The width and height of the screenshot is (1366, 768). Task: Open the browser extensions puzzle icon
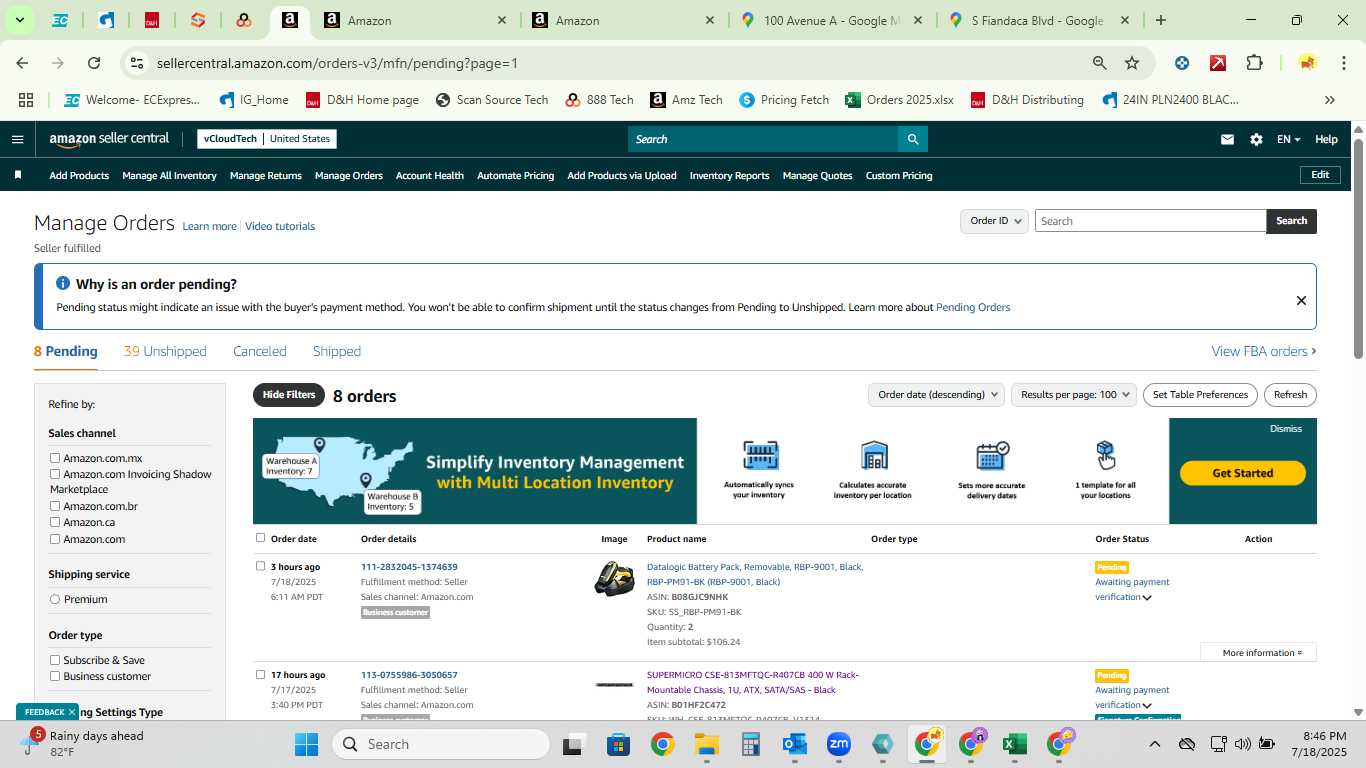pyautogui.click(x=1254, y=63)
